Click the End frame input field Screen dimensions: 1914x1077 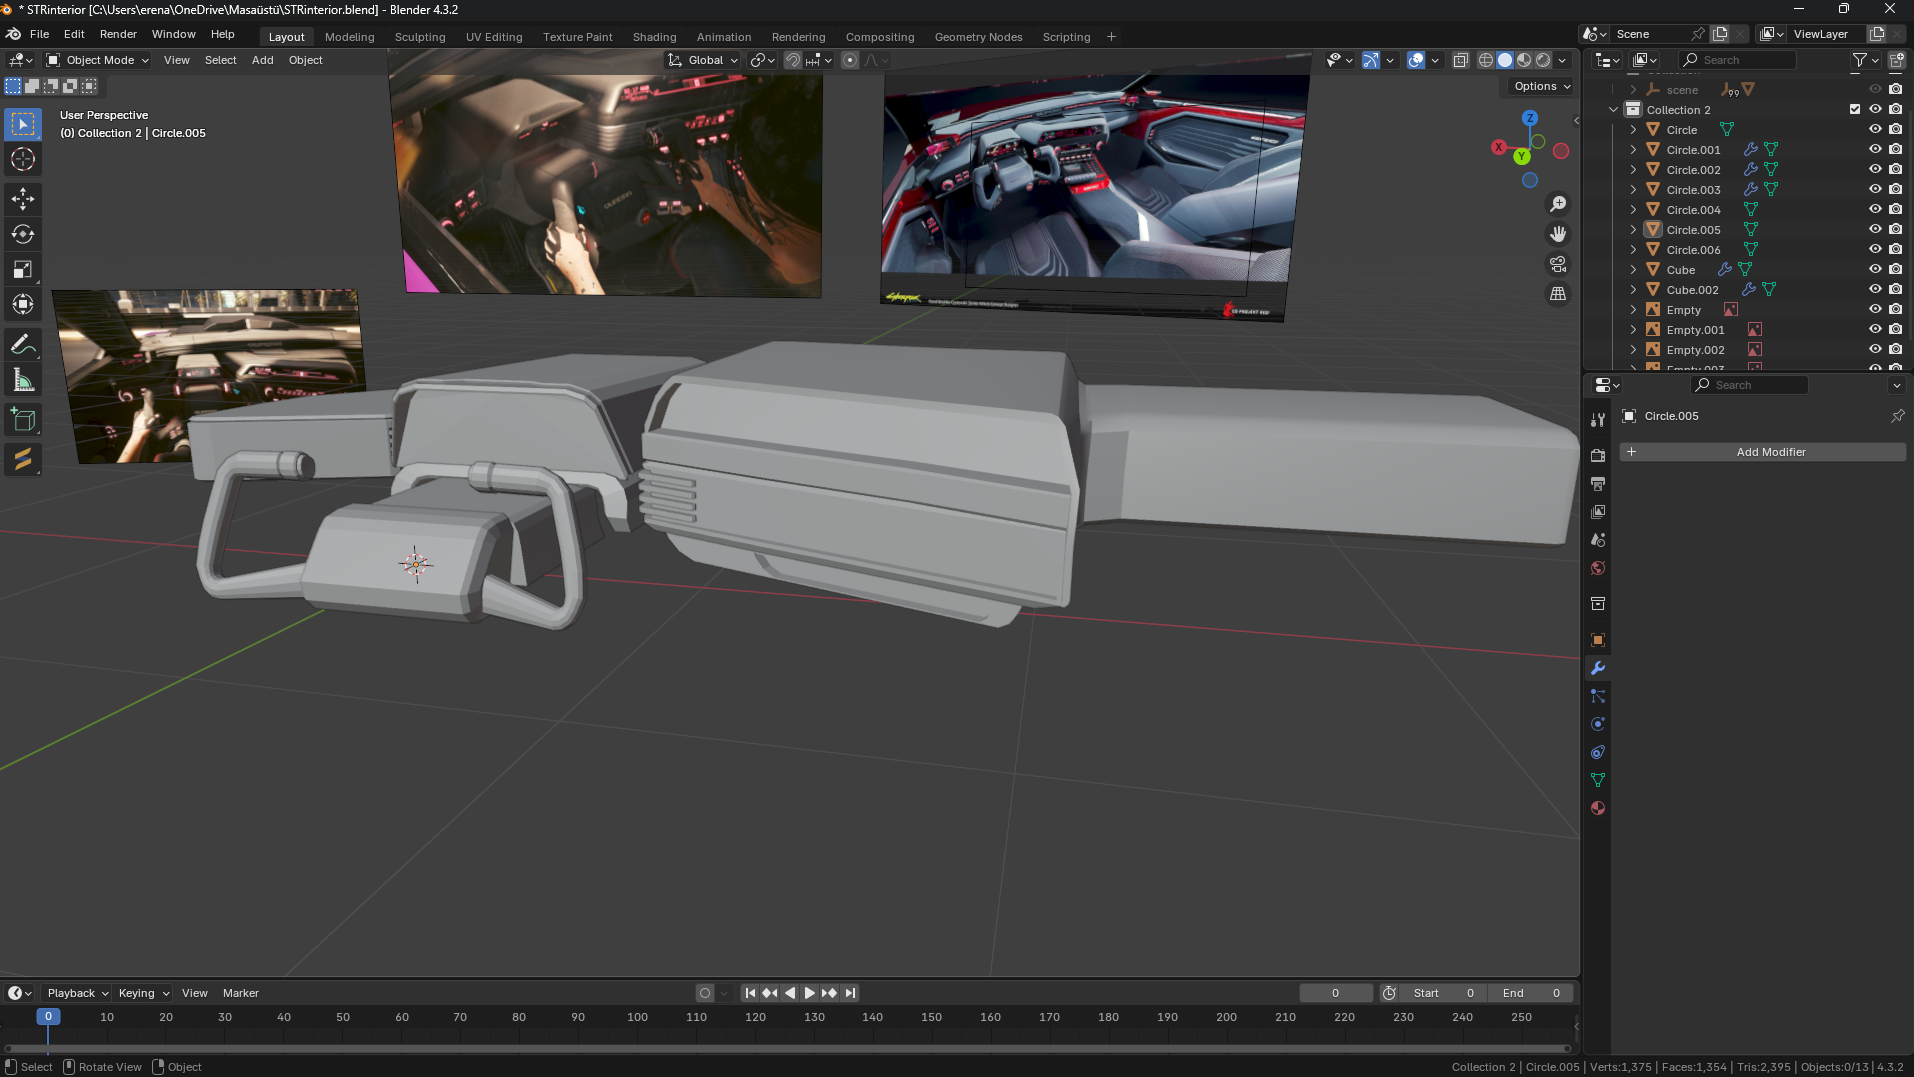(x=1531, y=993)
